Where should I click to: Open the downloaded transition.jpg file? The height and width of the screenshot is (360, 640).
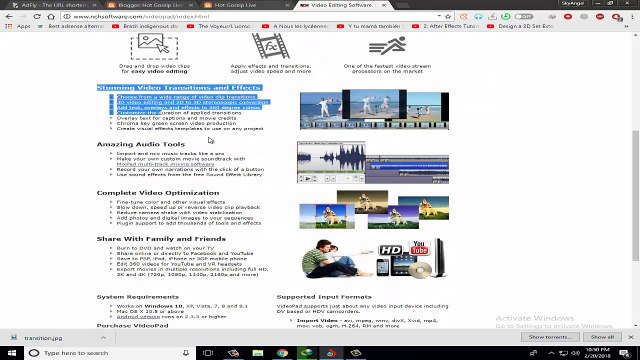pos(43,338)
